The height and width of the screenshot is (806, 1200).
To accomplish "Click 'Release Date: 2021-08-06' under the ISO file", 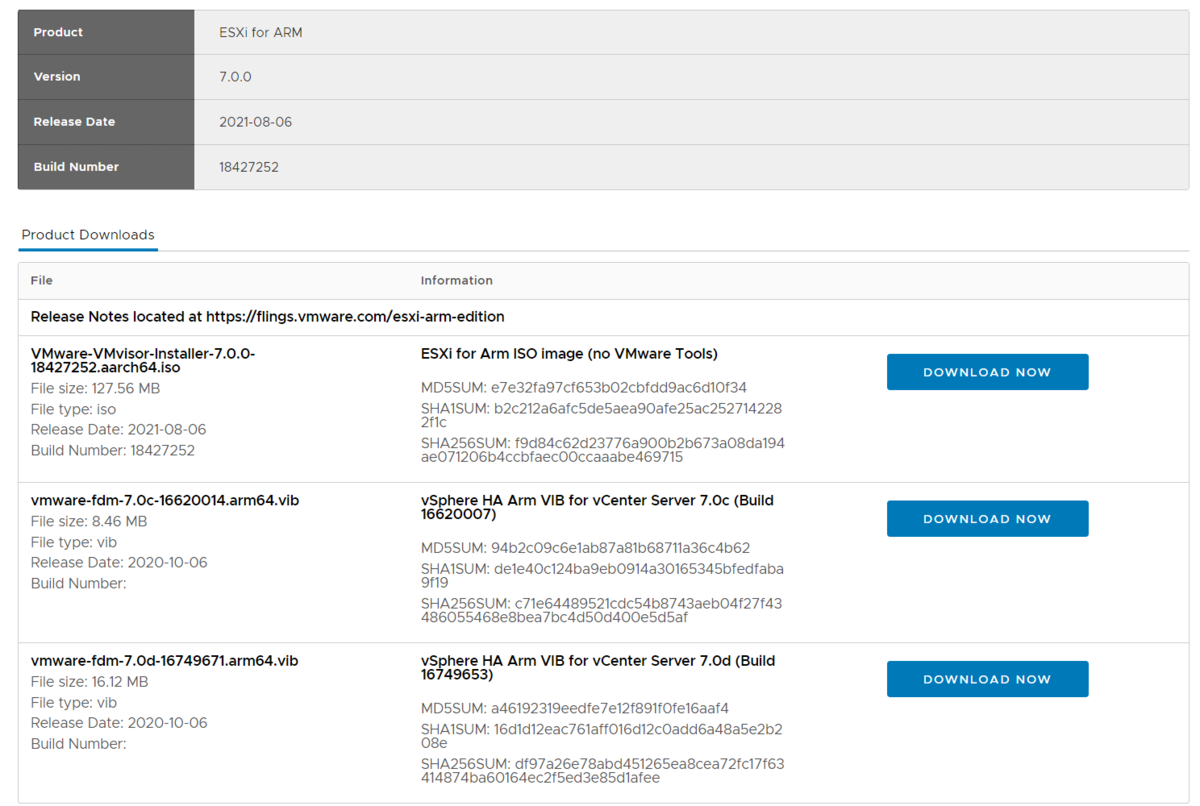I will [119, 430].
